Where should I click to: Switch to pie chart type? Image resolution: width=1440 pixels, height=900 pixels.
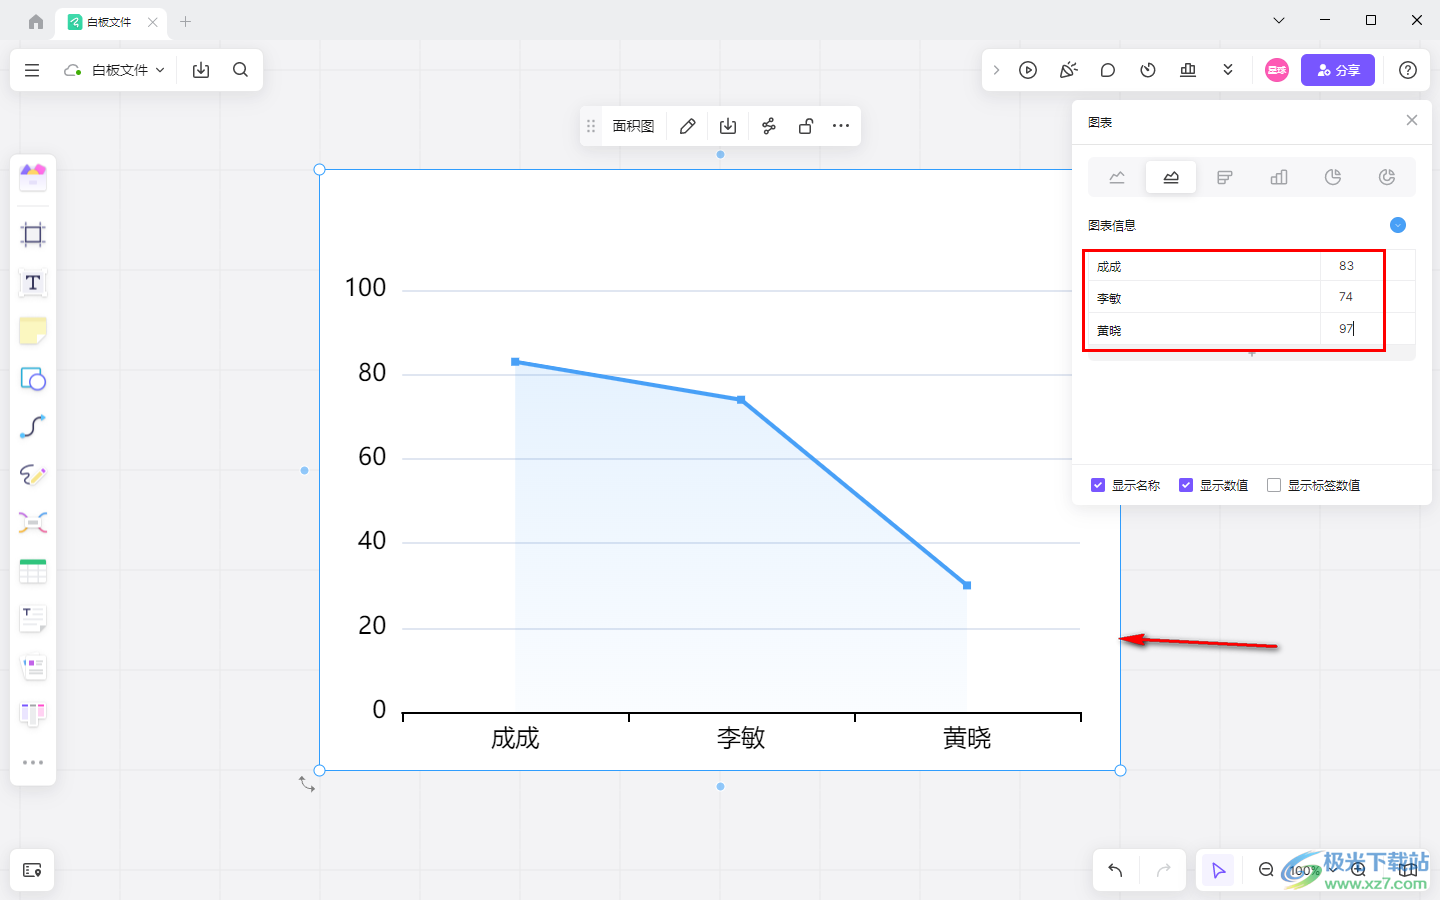(1333, 177)
